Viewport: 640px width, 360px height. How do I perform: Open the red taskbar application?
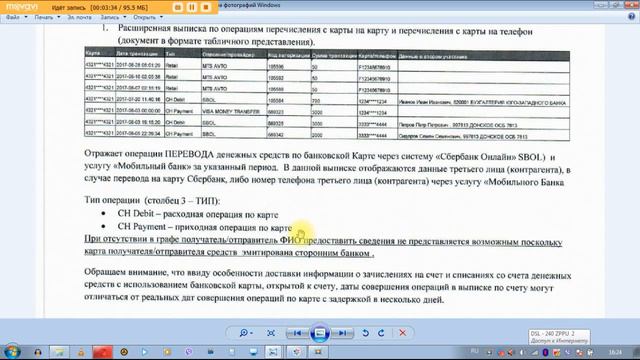pos(102,352)
